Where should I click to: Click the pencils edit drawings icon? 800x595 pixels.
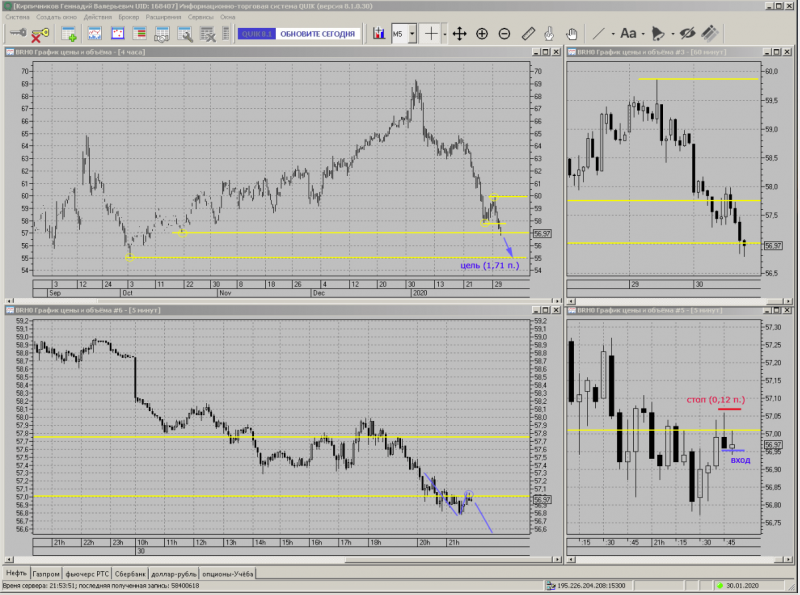coord(710,34)
